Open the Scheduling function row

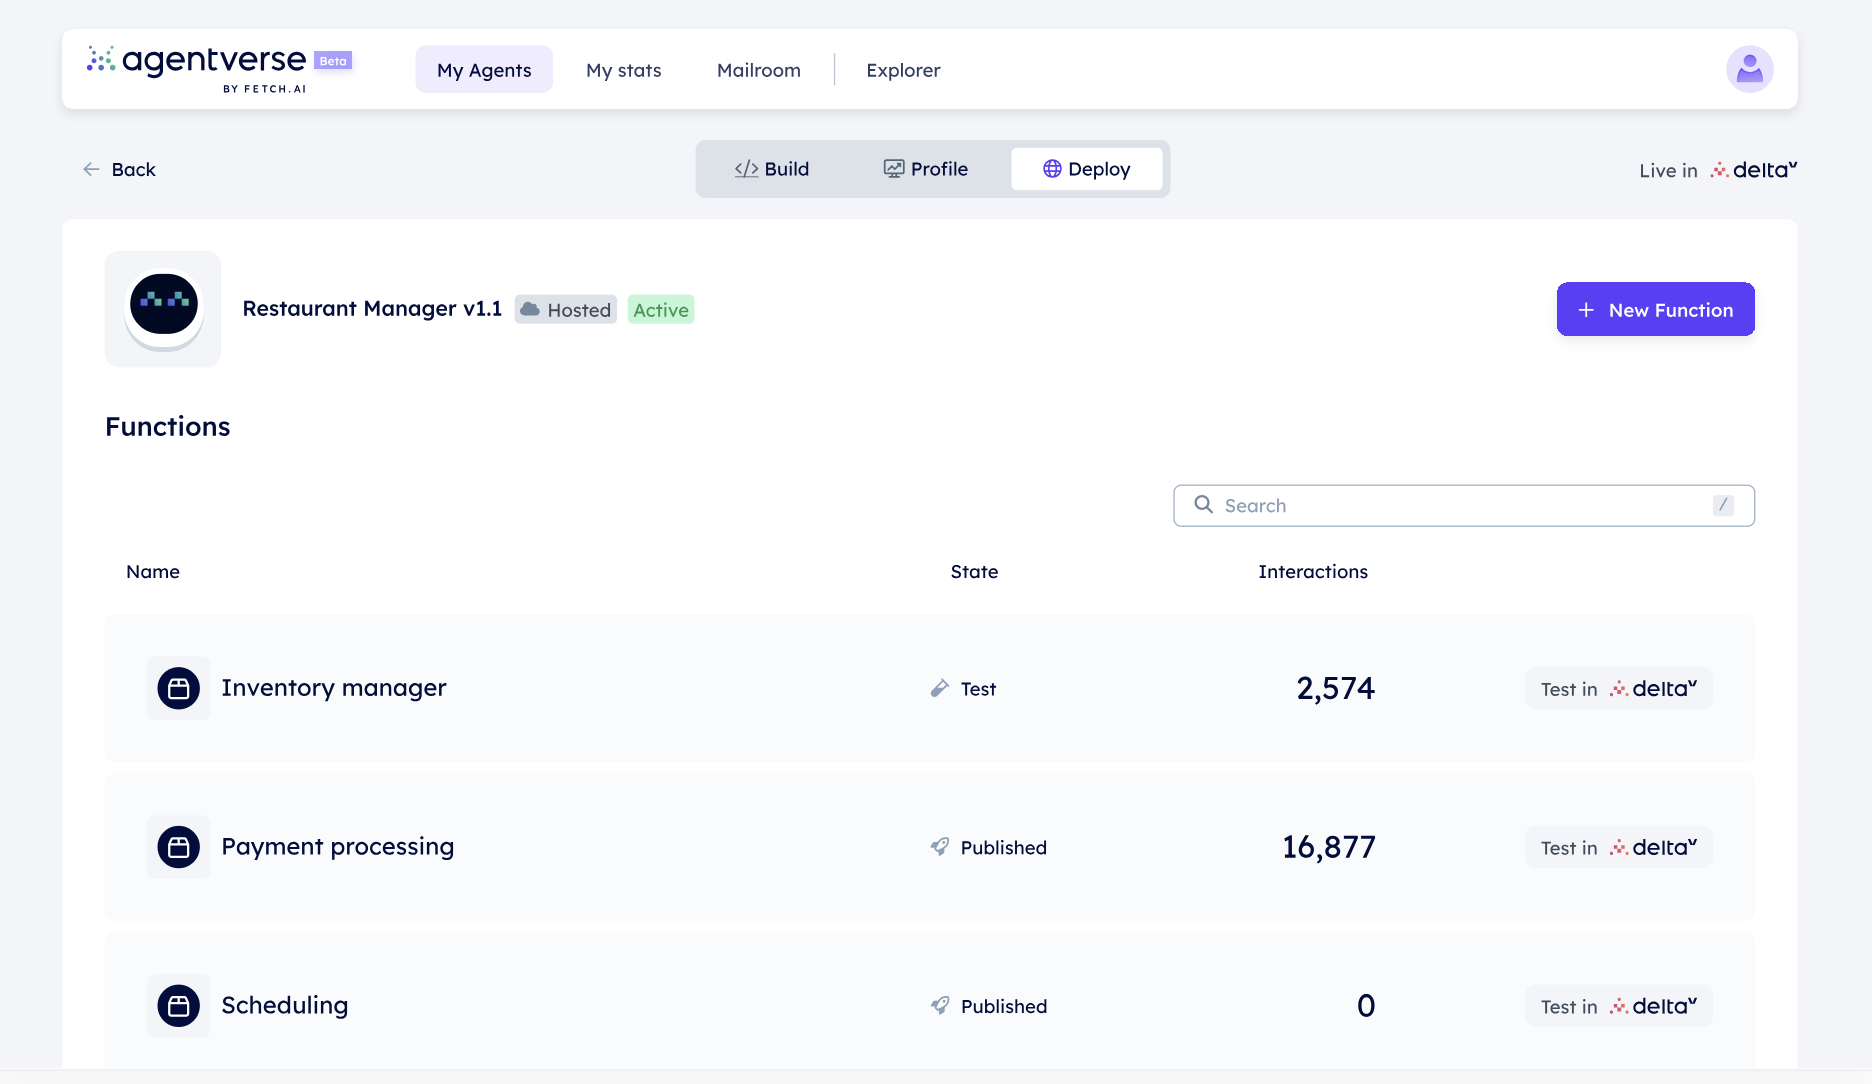pyautogui.click(x=930, y=1001)
